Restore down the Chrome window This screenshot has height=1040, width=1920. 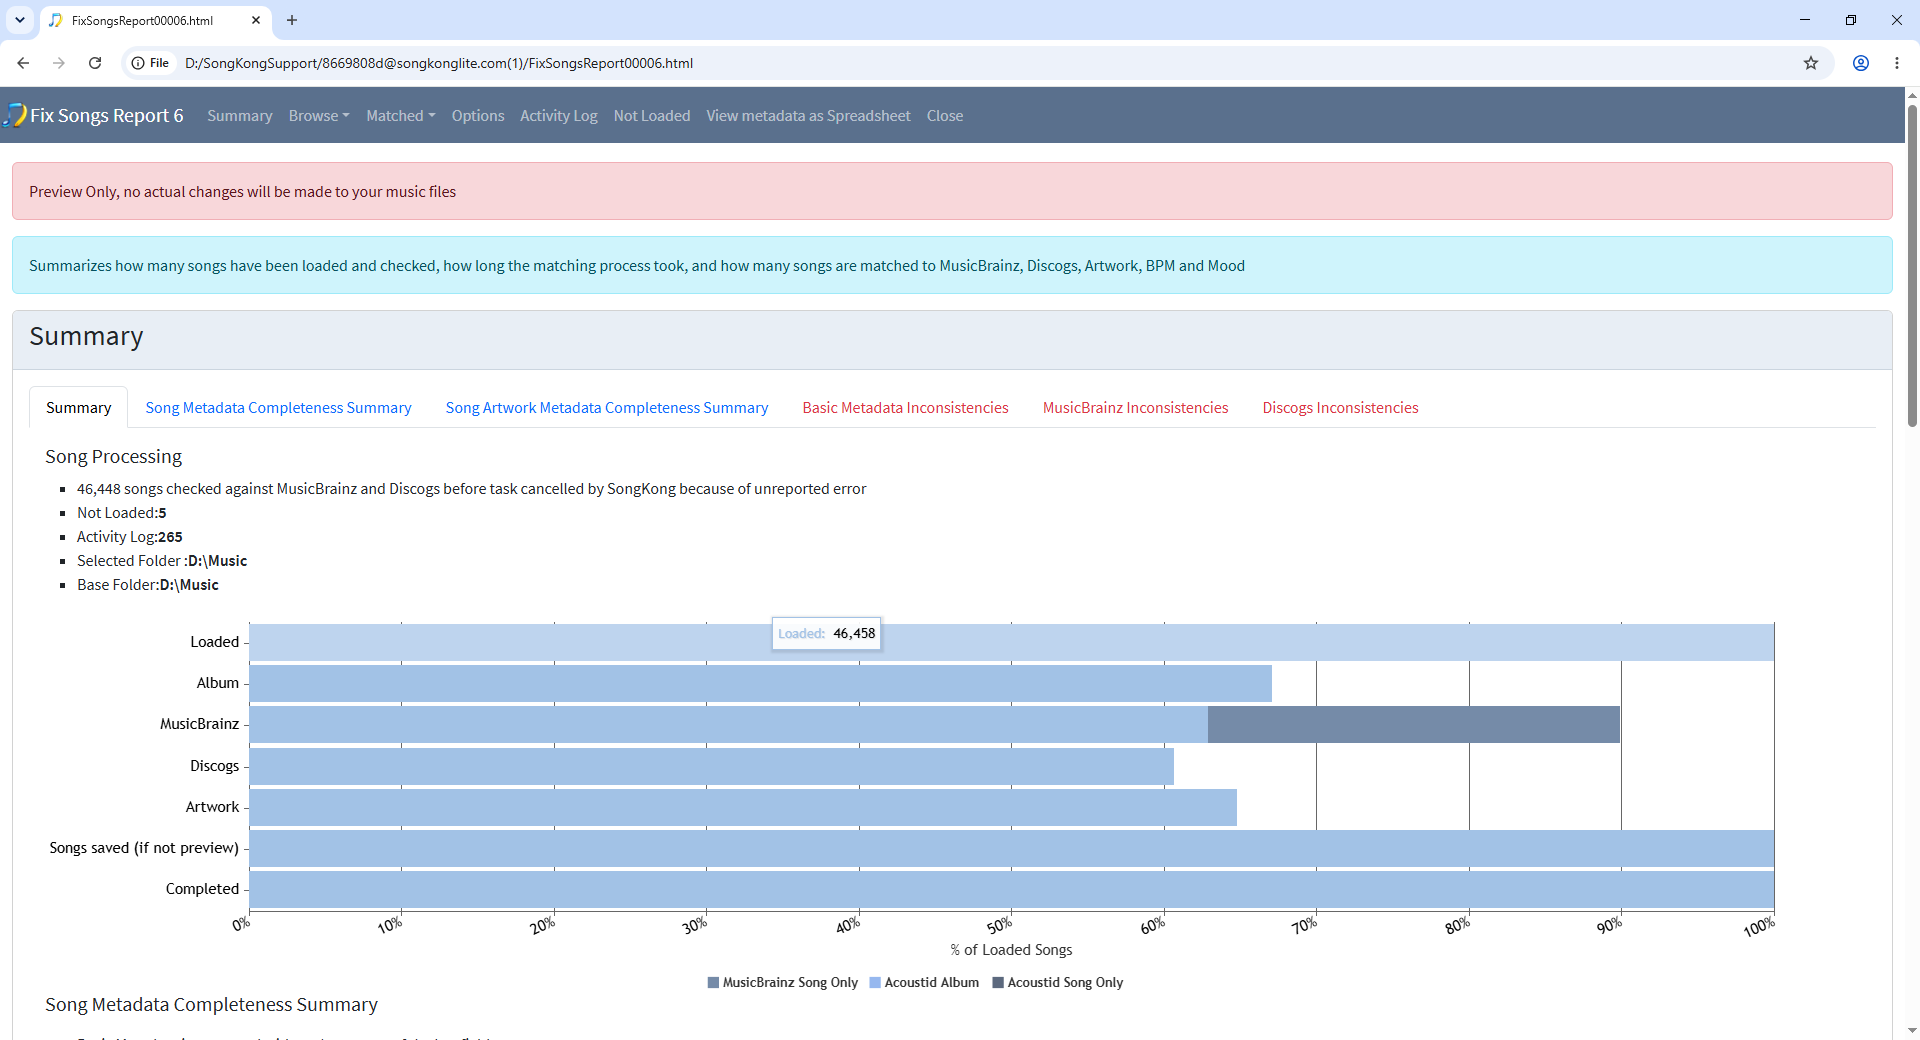1851,20
